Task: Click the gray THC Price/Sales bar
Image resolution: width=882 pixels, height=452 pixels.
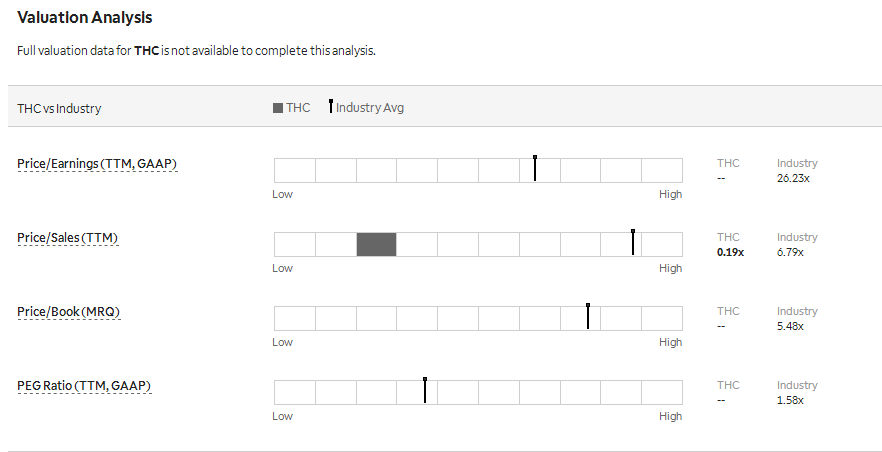Action: pos(376,245)
